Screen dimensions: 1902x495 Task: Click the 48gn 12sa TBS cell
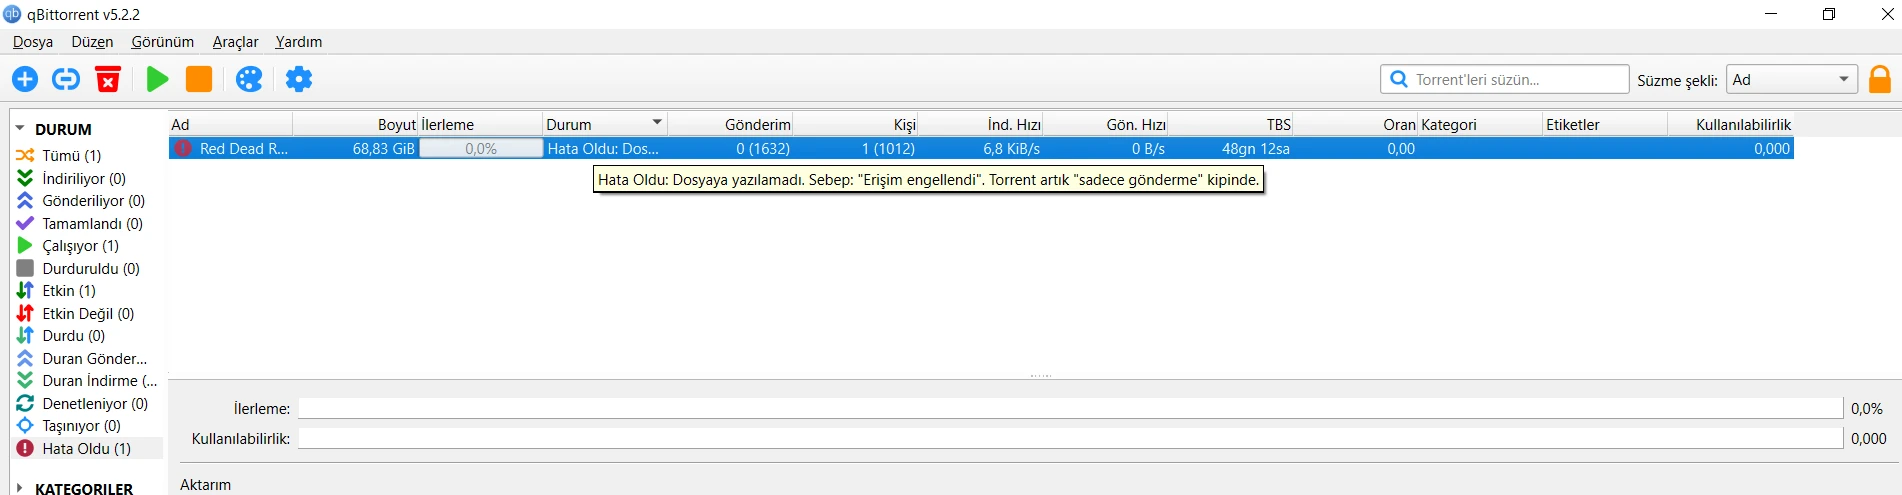pos(1256,148)
